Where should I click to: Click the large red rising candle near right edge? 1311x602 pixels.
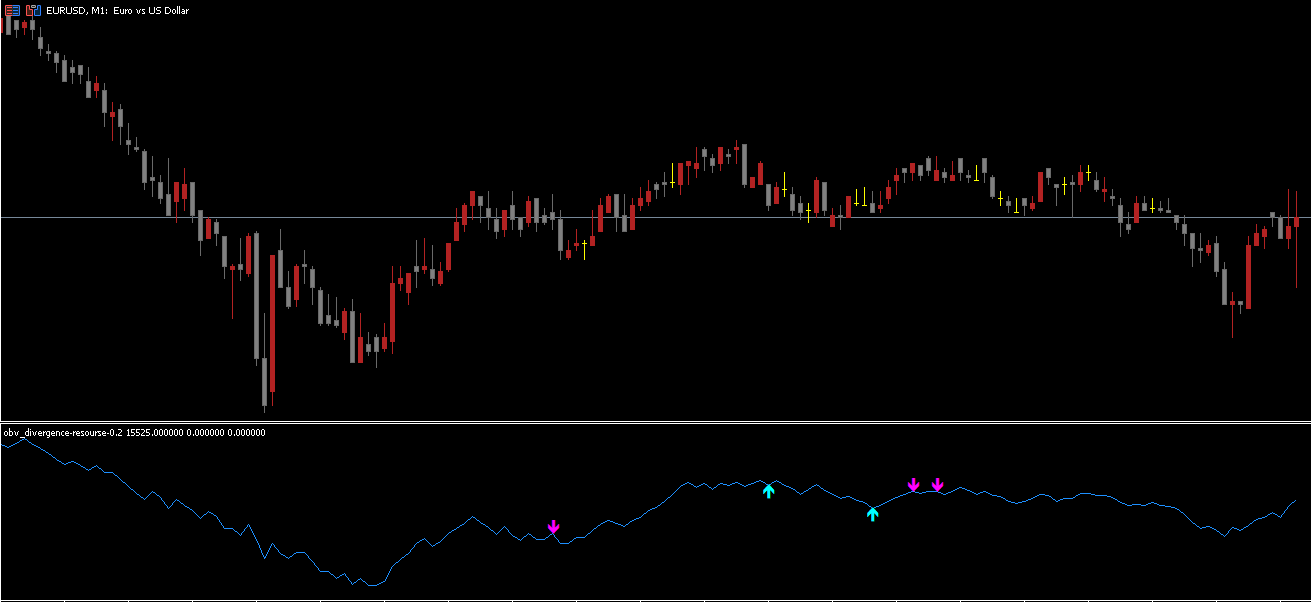click(x=1248, y=275)
